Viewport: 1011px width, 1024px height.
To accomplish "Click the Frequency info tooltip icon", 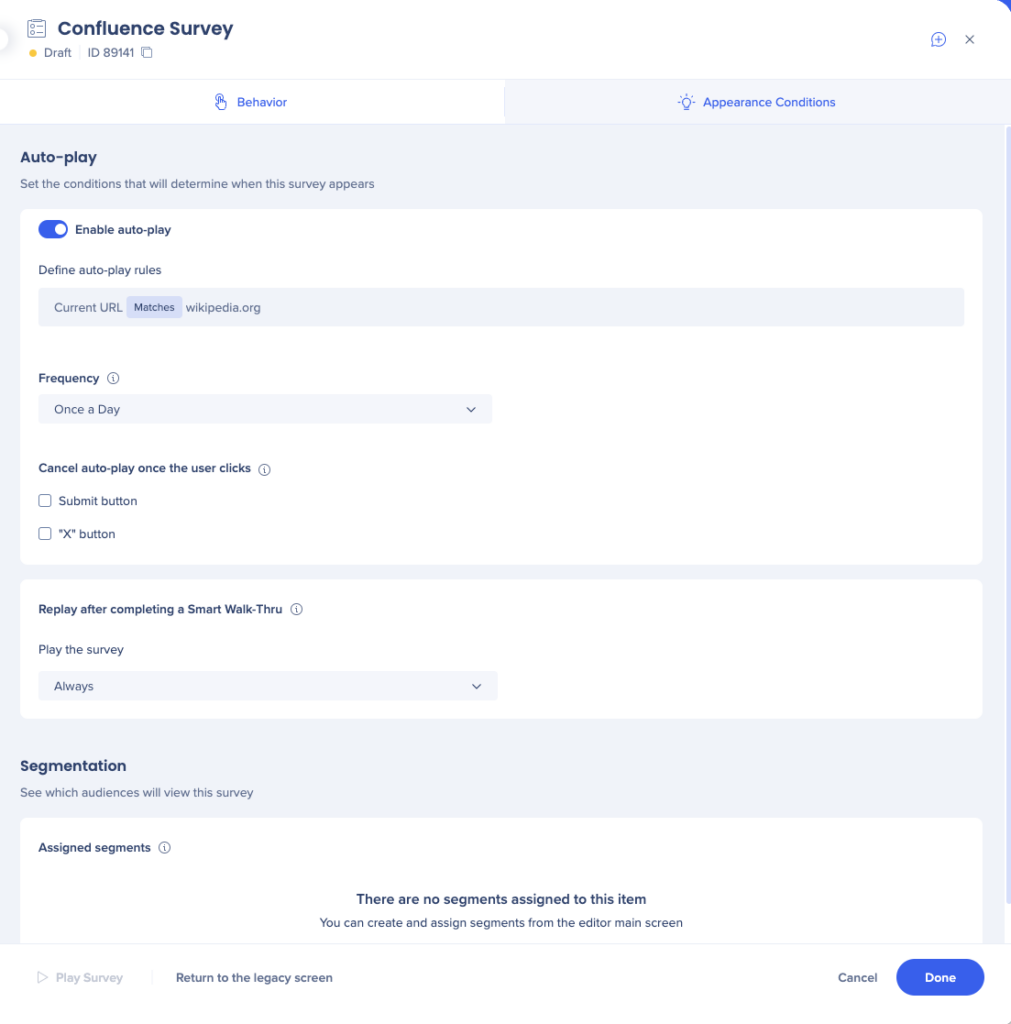I will (110, 378).
